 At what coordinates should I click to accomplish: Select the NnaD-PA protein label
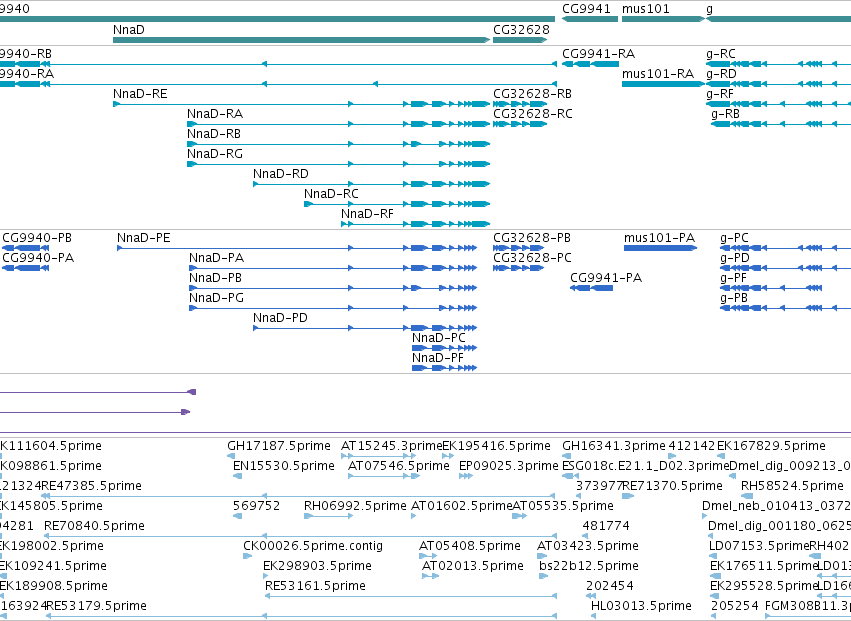click(x=217, y=258)
